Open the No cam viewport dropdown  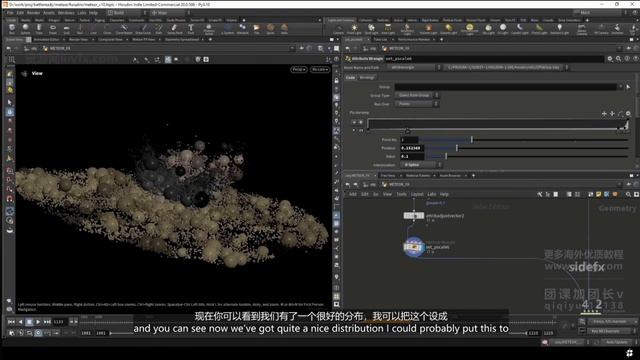tap(320, 69)
